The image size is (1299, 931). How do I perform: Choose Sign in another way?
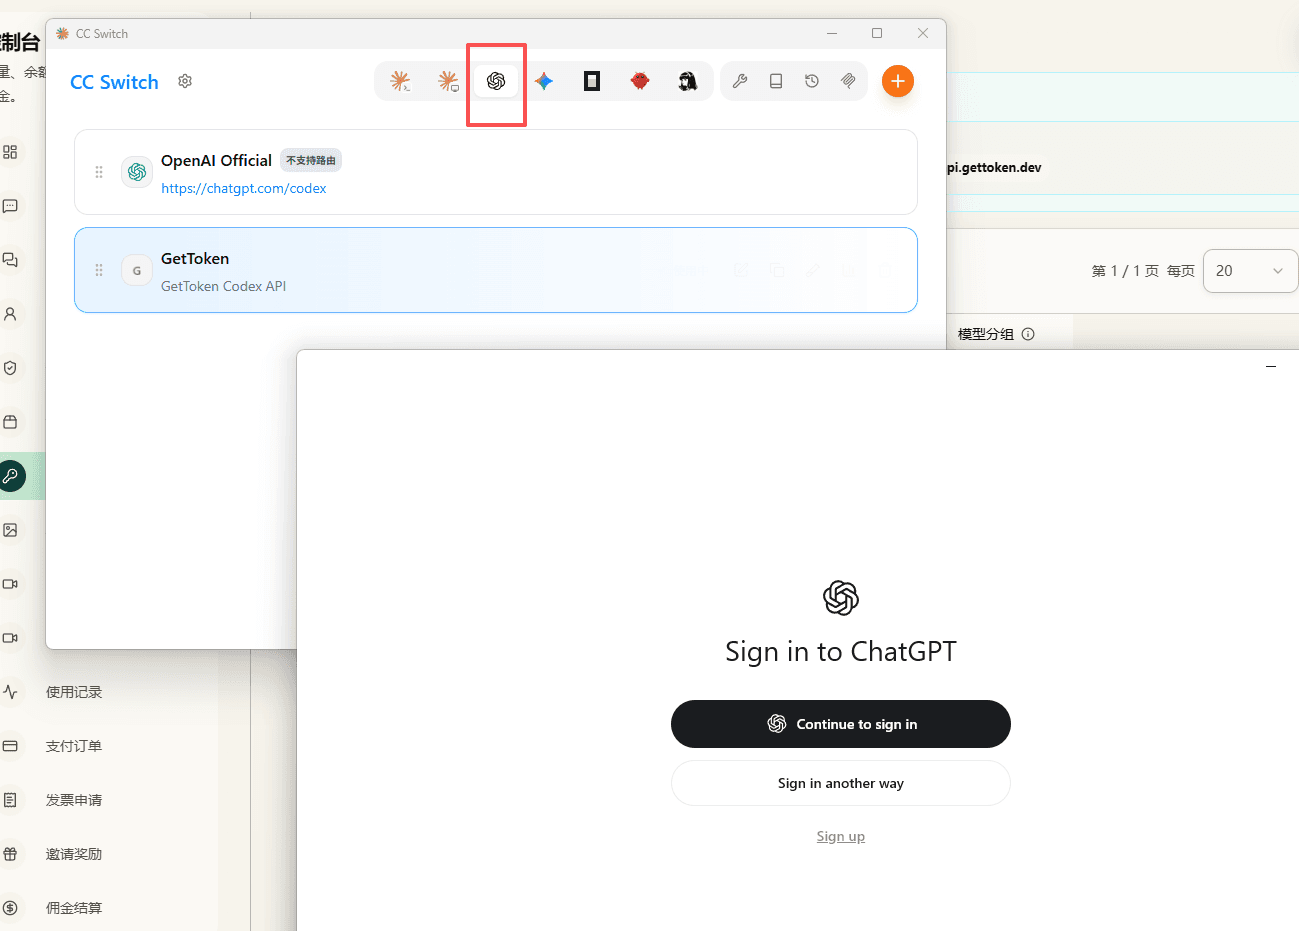pos(841,783)
